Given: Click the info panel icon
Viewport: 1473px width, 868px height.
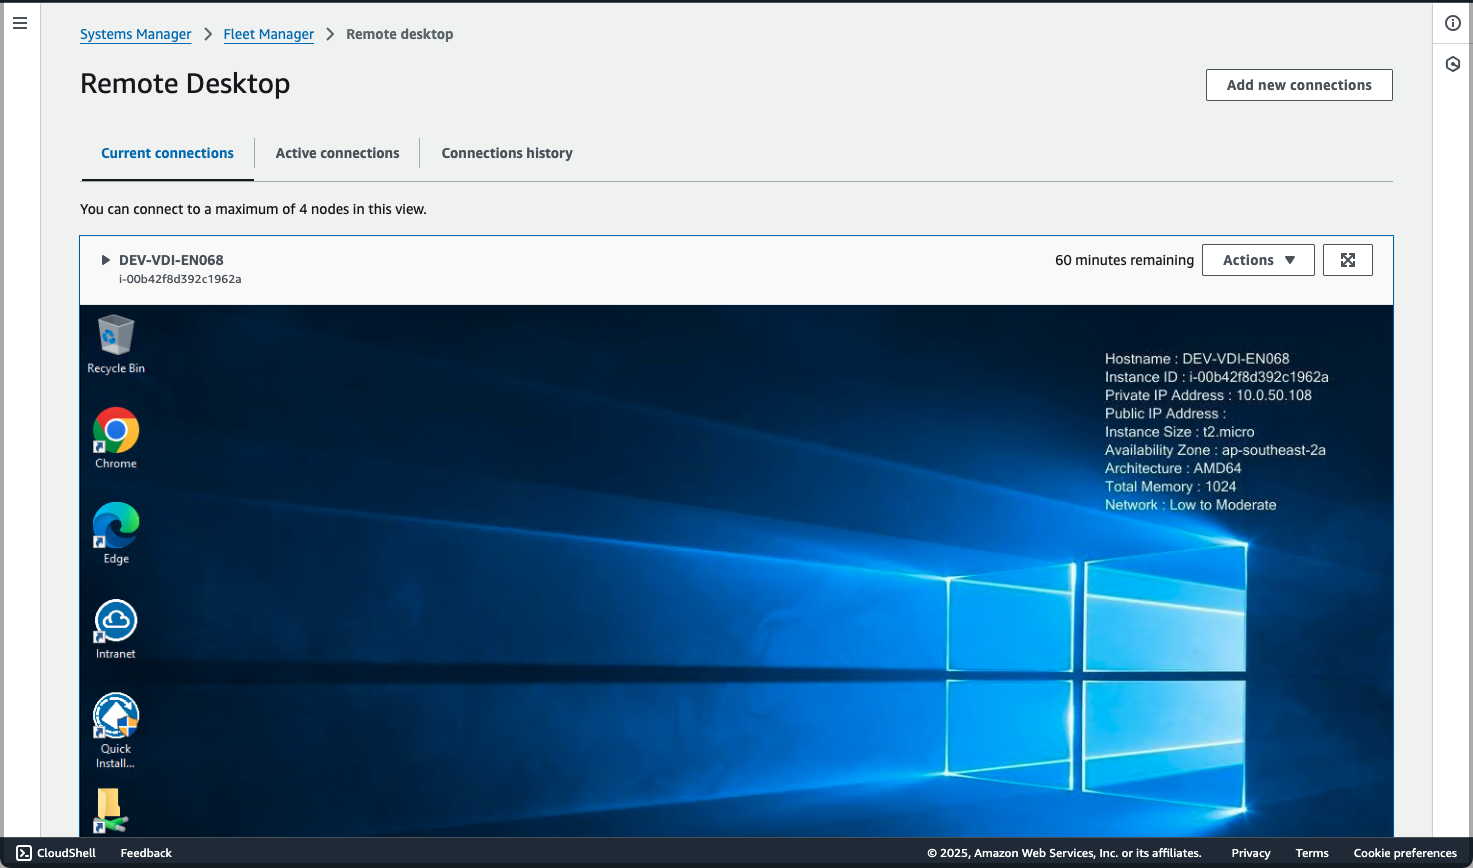Looking at the screenshot, I should pos(1453,23).
